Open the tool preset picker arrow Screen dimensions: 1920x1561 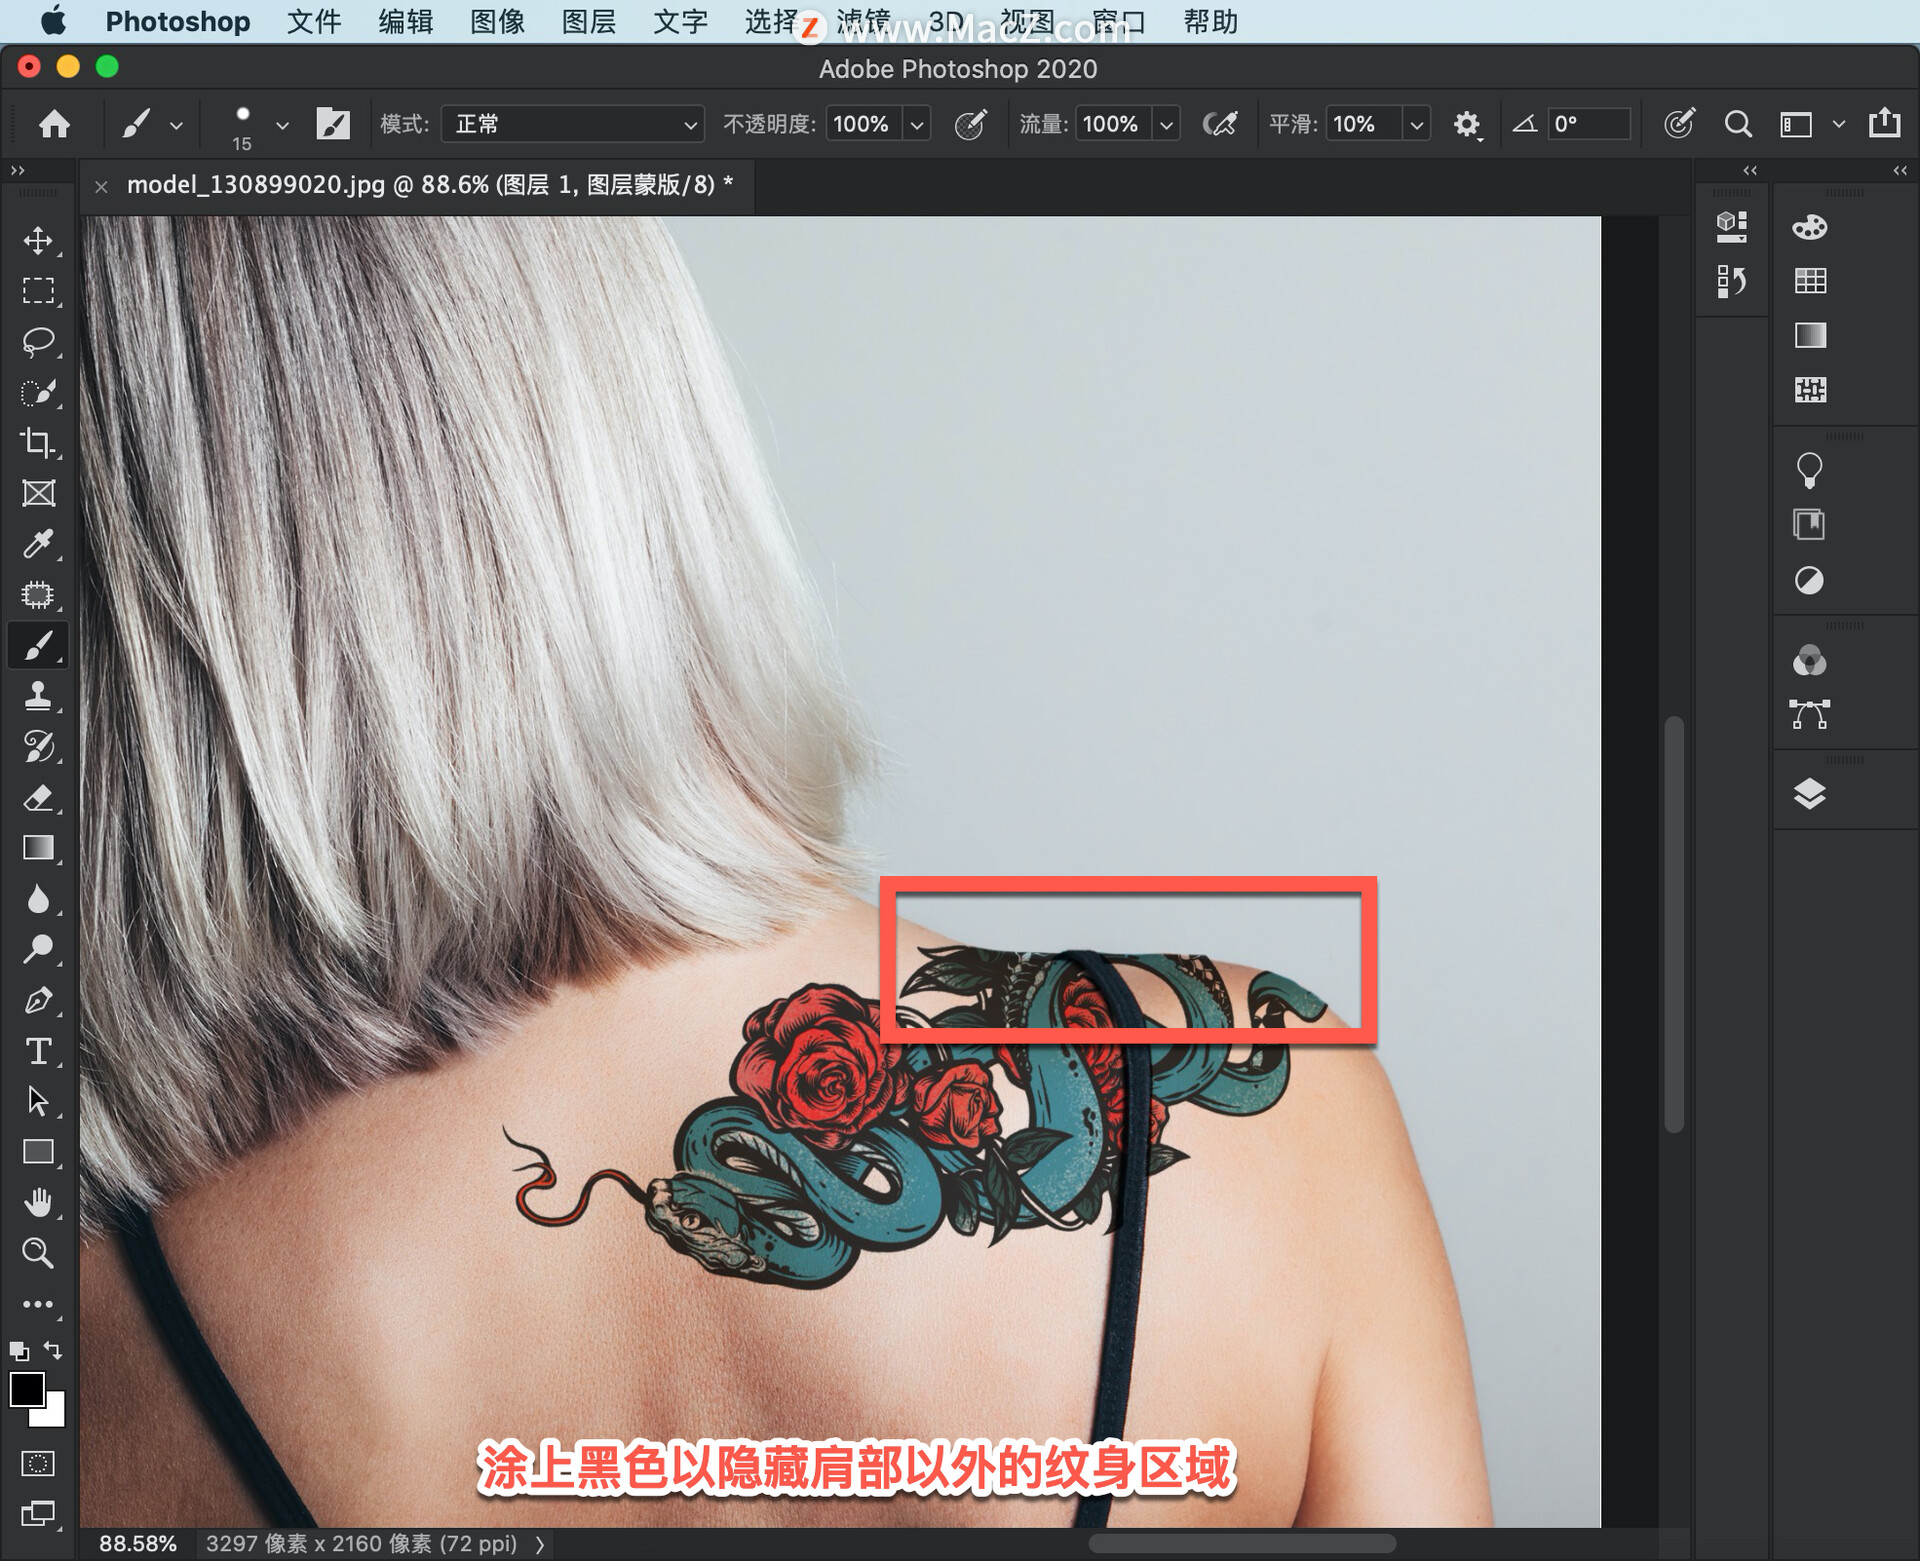[x=177, y=126]
